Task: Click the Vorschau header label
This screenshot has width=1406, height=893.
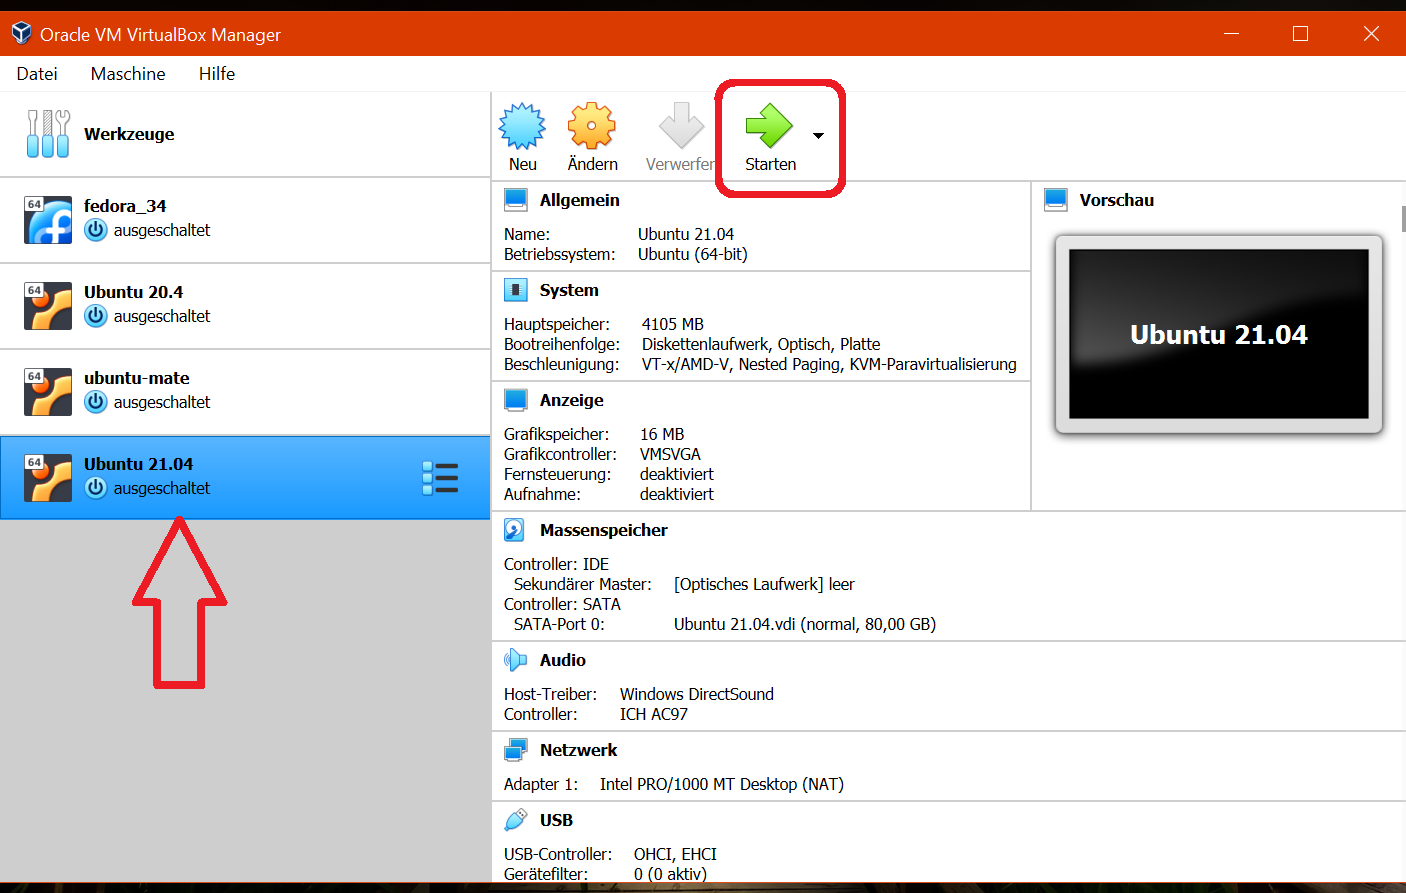Action: [x=1117, y=200]
